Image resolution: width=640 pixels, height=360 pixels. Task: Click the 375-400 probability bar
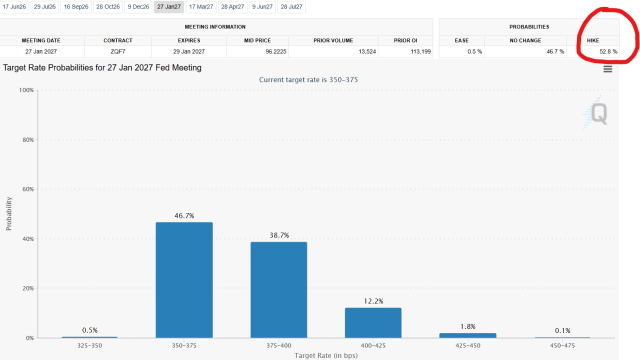click(279, 290)
